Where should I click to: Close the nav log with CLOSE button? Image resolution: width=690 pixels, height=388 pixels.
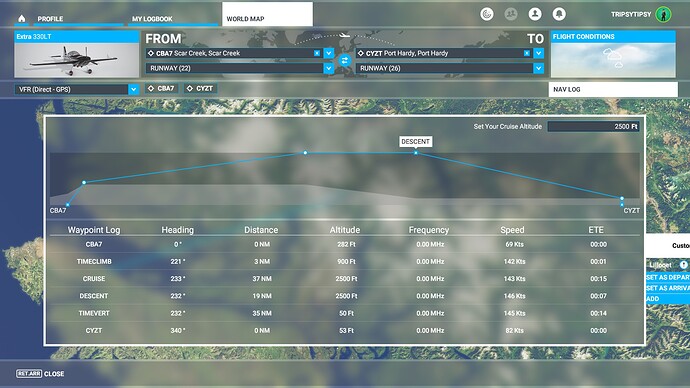coord(40,373)
